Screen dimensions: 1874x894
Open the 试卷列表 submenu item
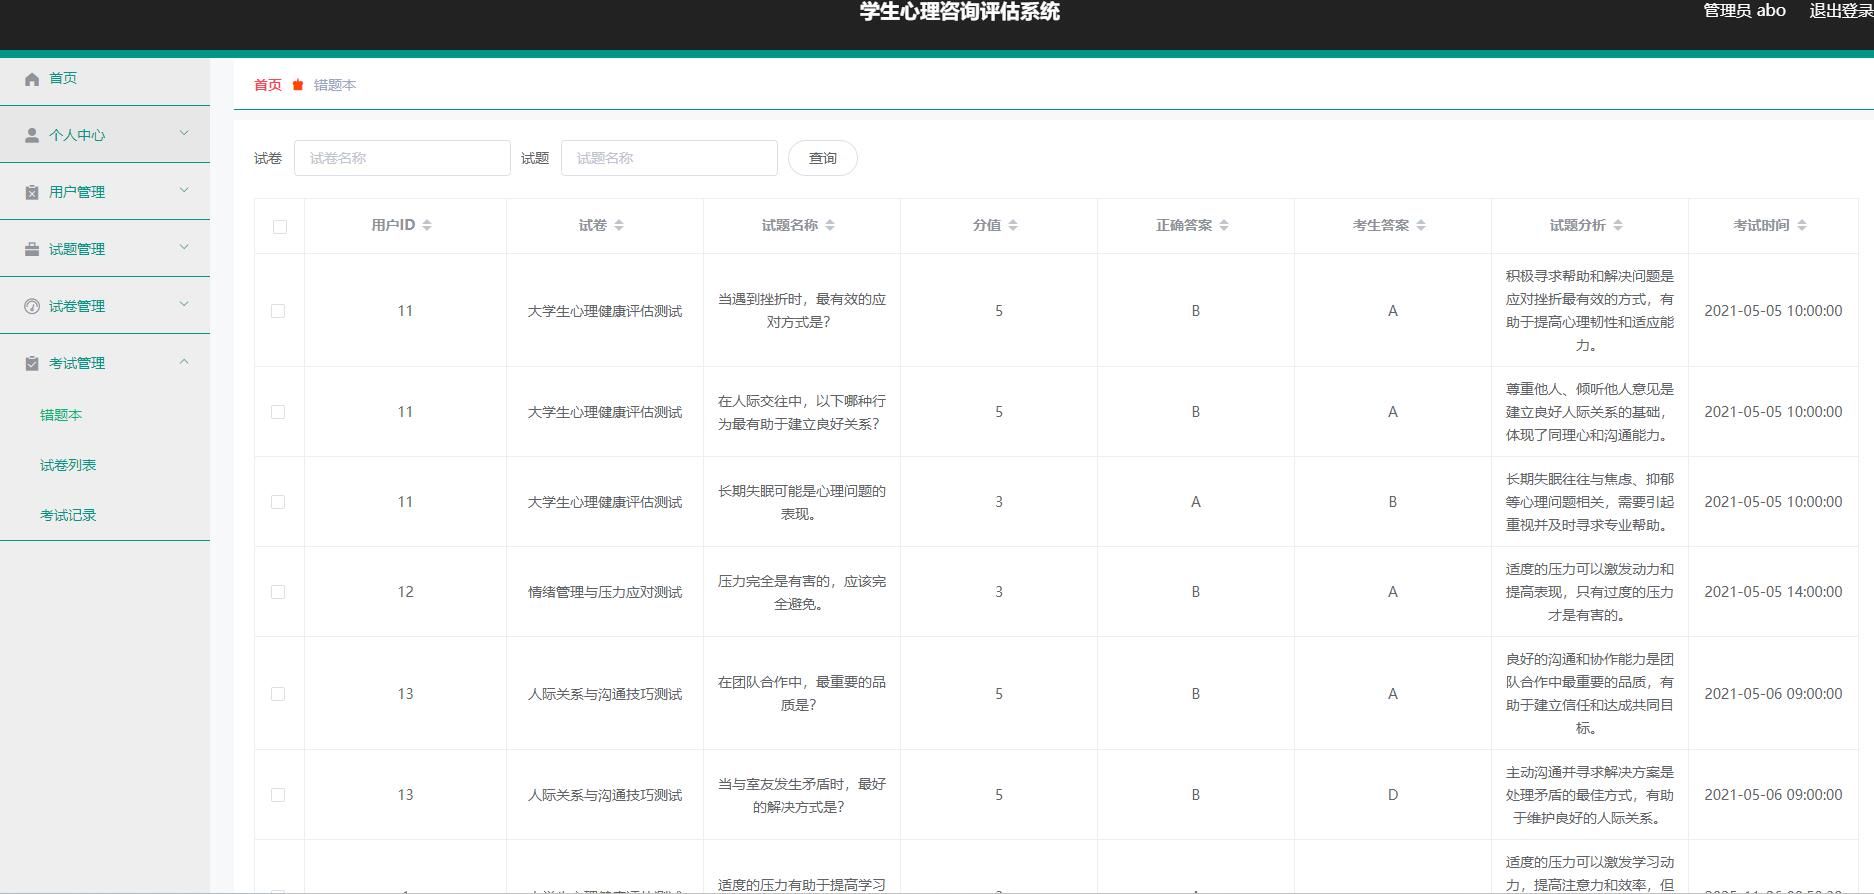point(68,465)
